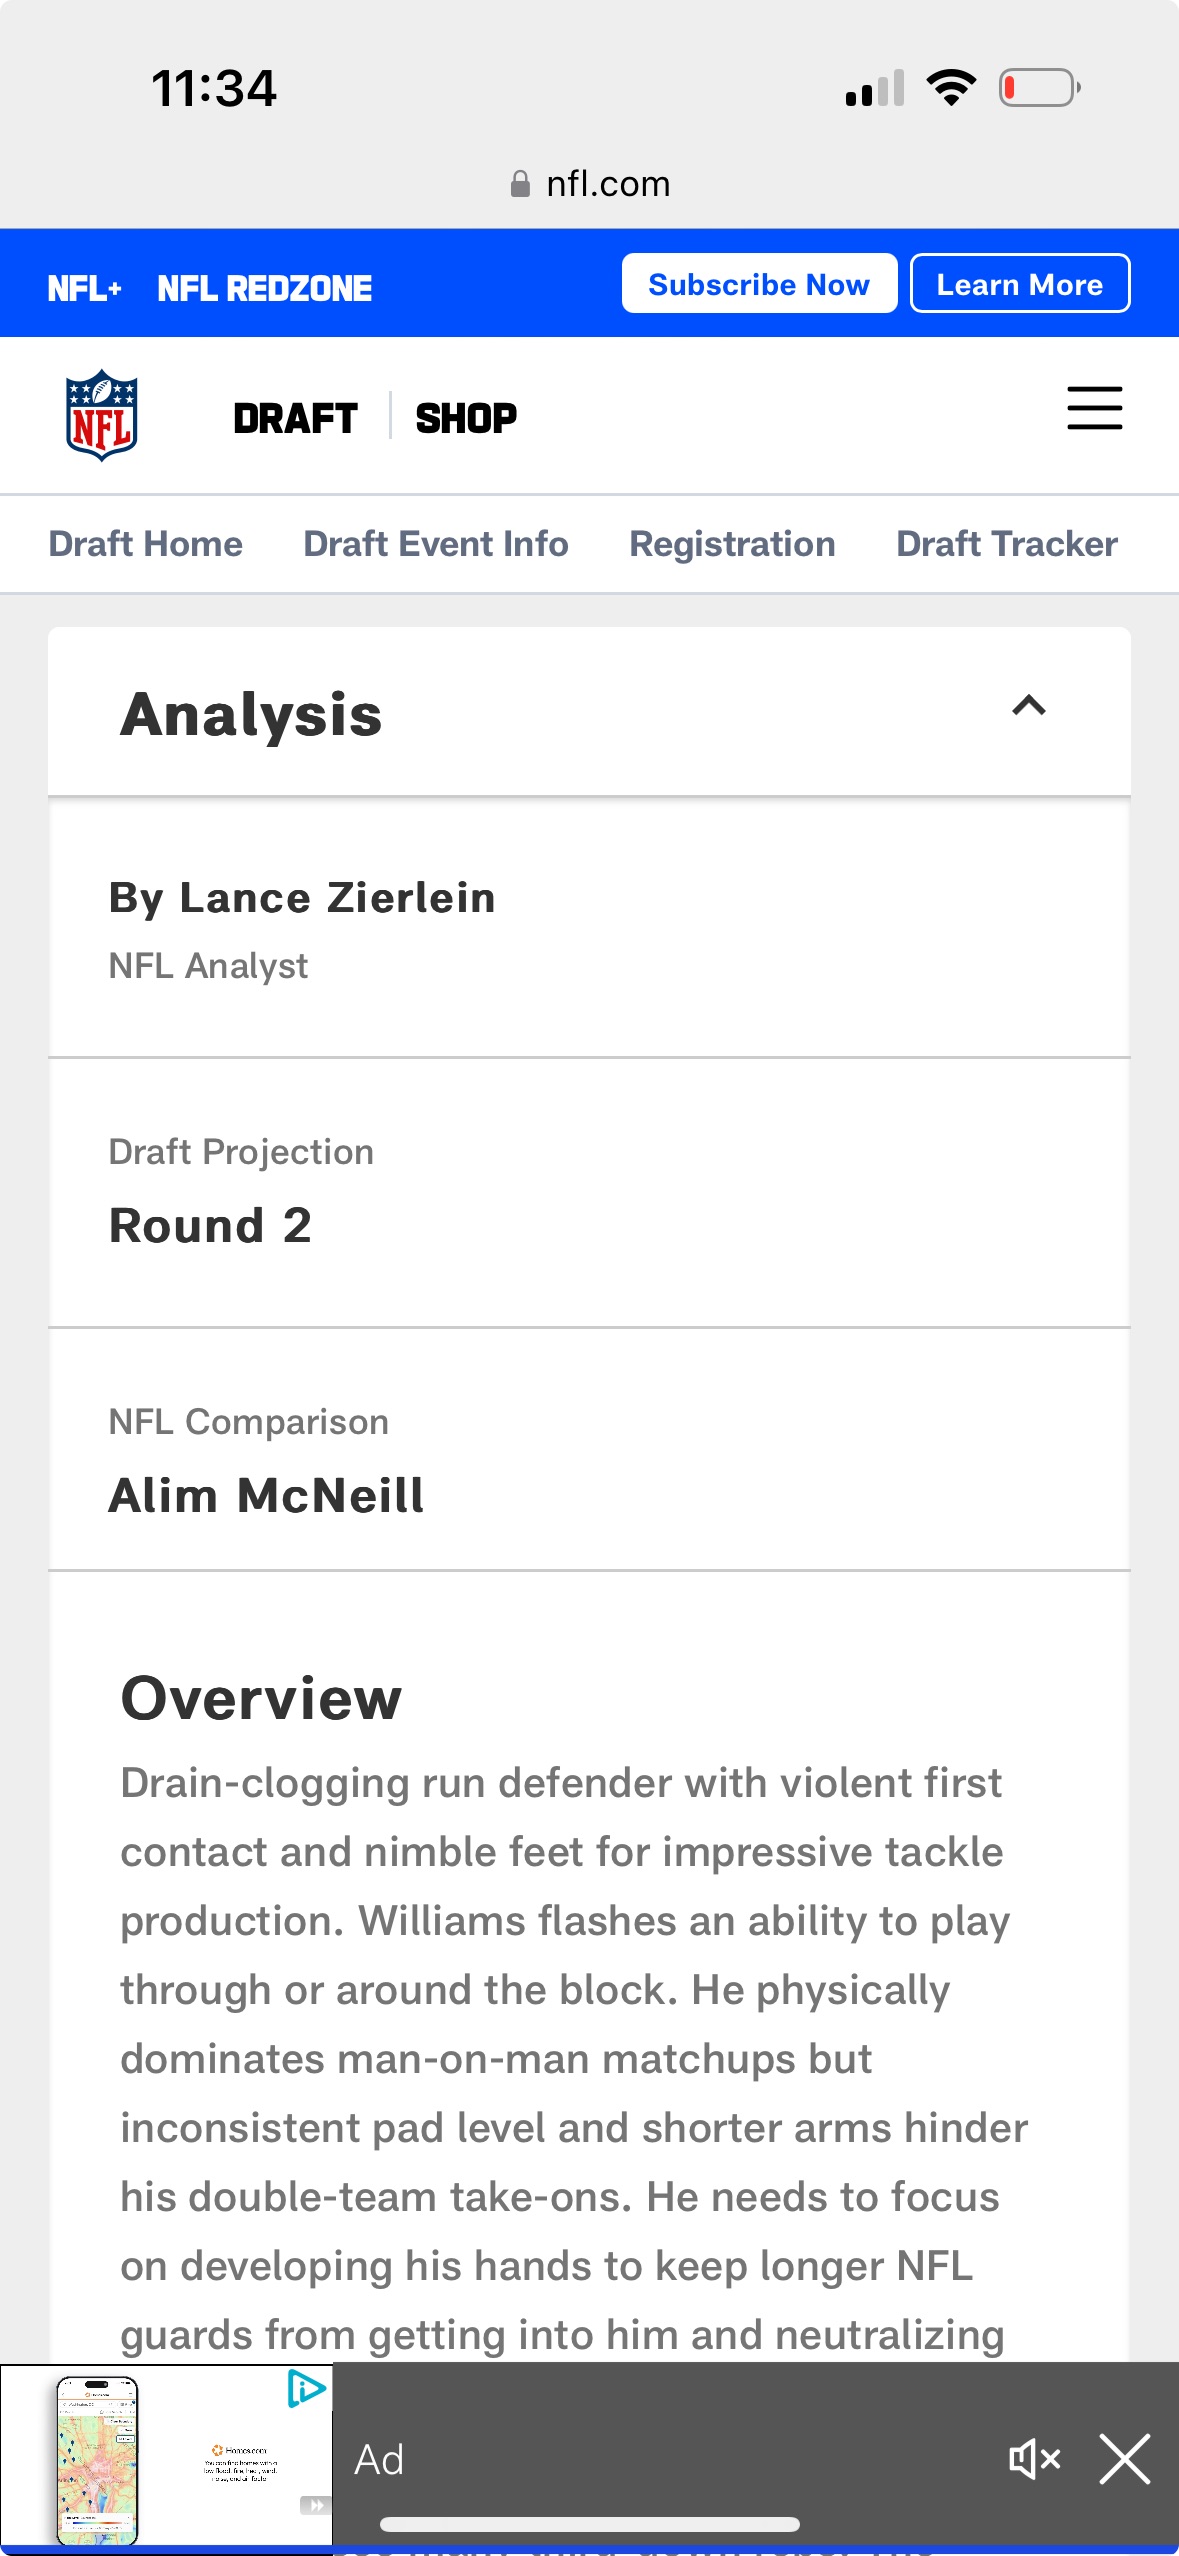
Task: Skip forward on the ad video
Action: coord(314,2505)
